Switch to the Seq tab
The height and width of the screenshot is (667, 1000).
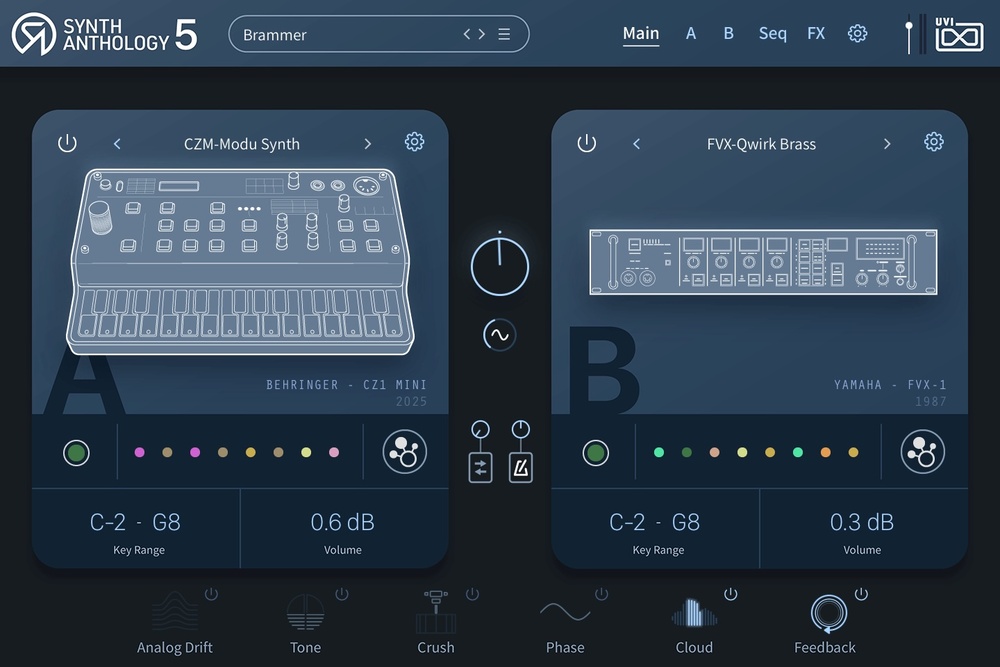click(772, 33)
